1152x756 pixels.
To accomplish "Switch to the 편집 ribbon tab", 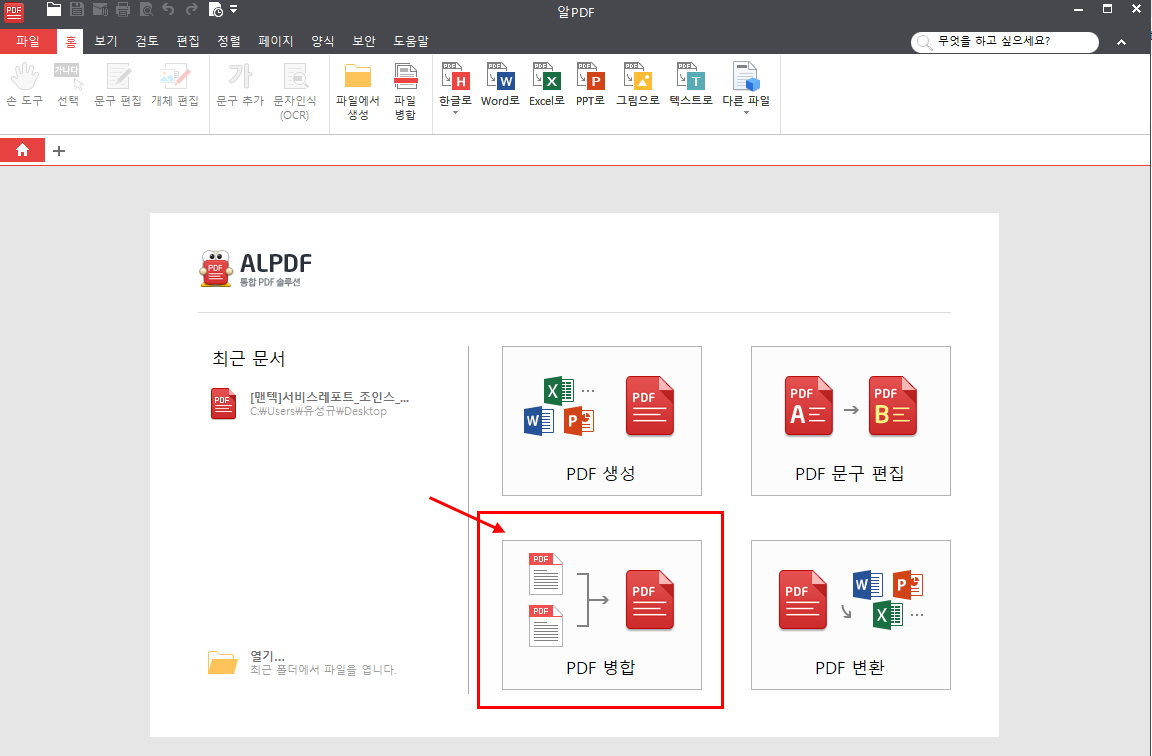I will pos(188,41).
